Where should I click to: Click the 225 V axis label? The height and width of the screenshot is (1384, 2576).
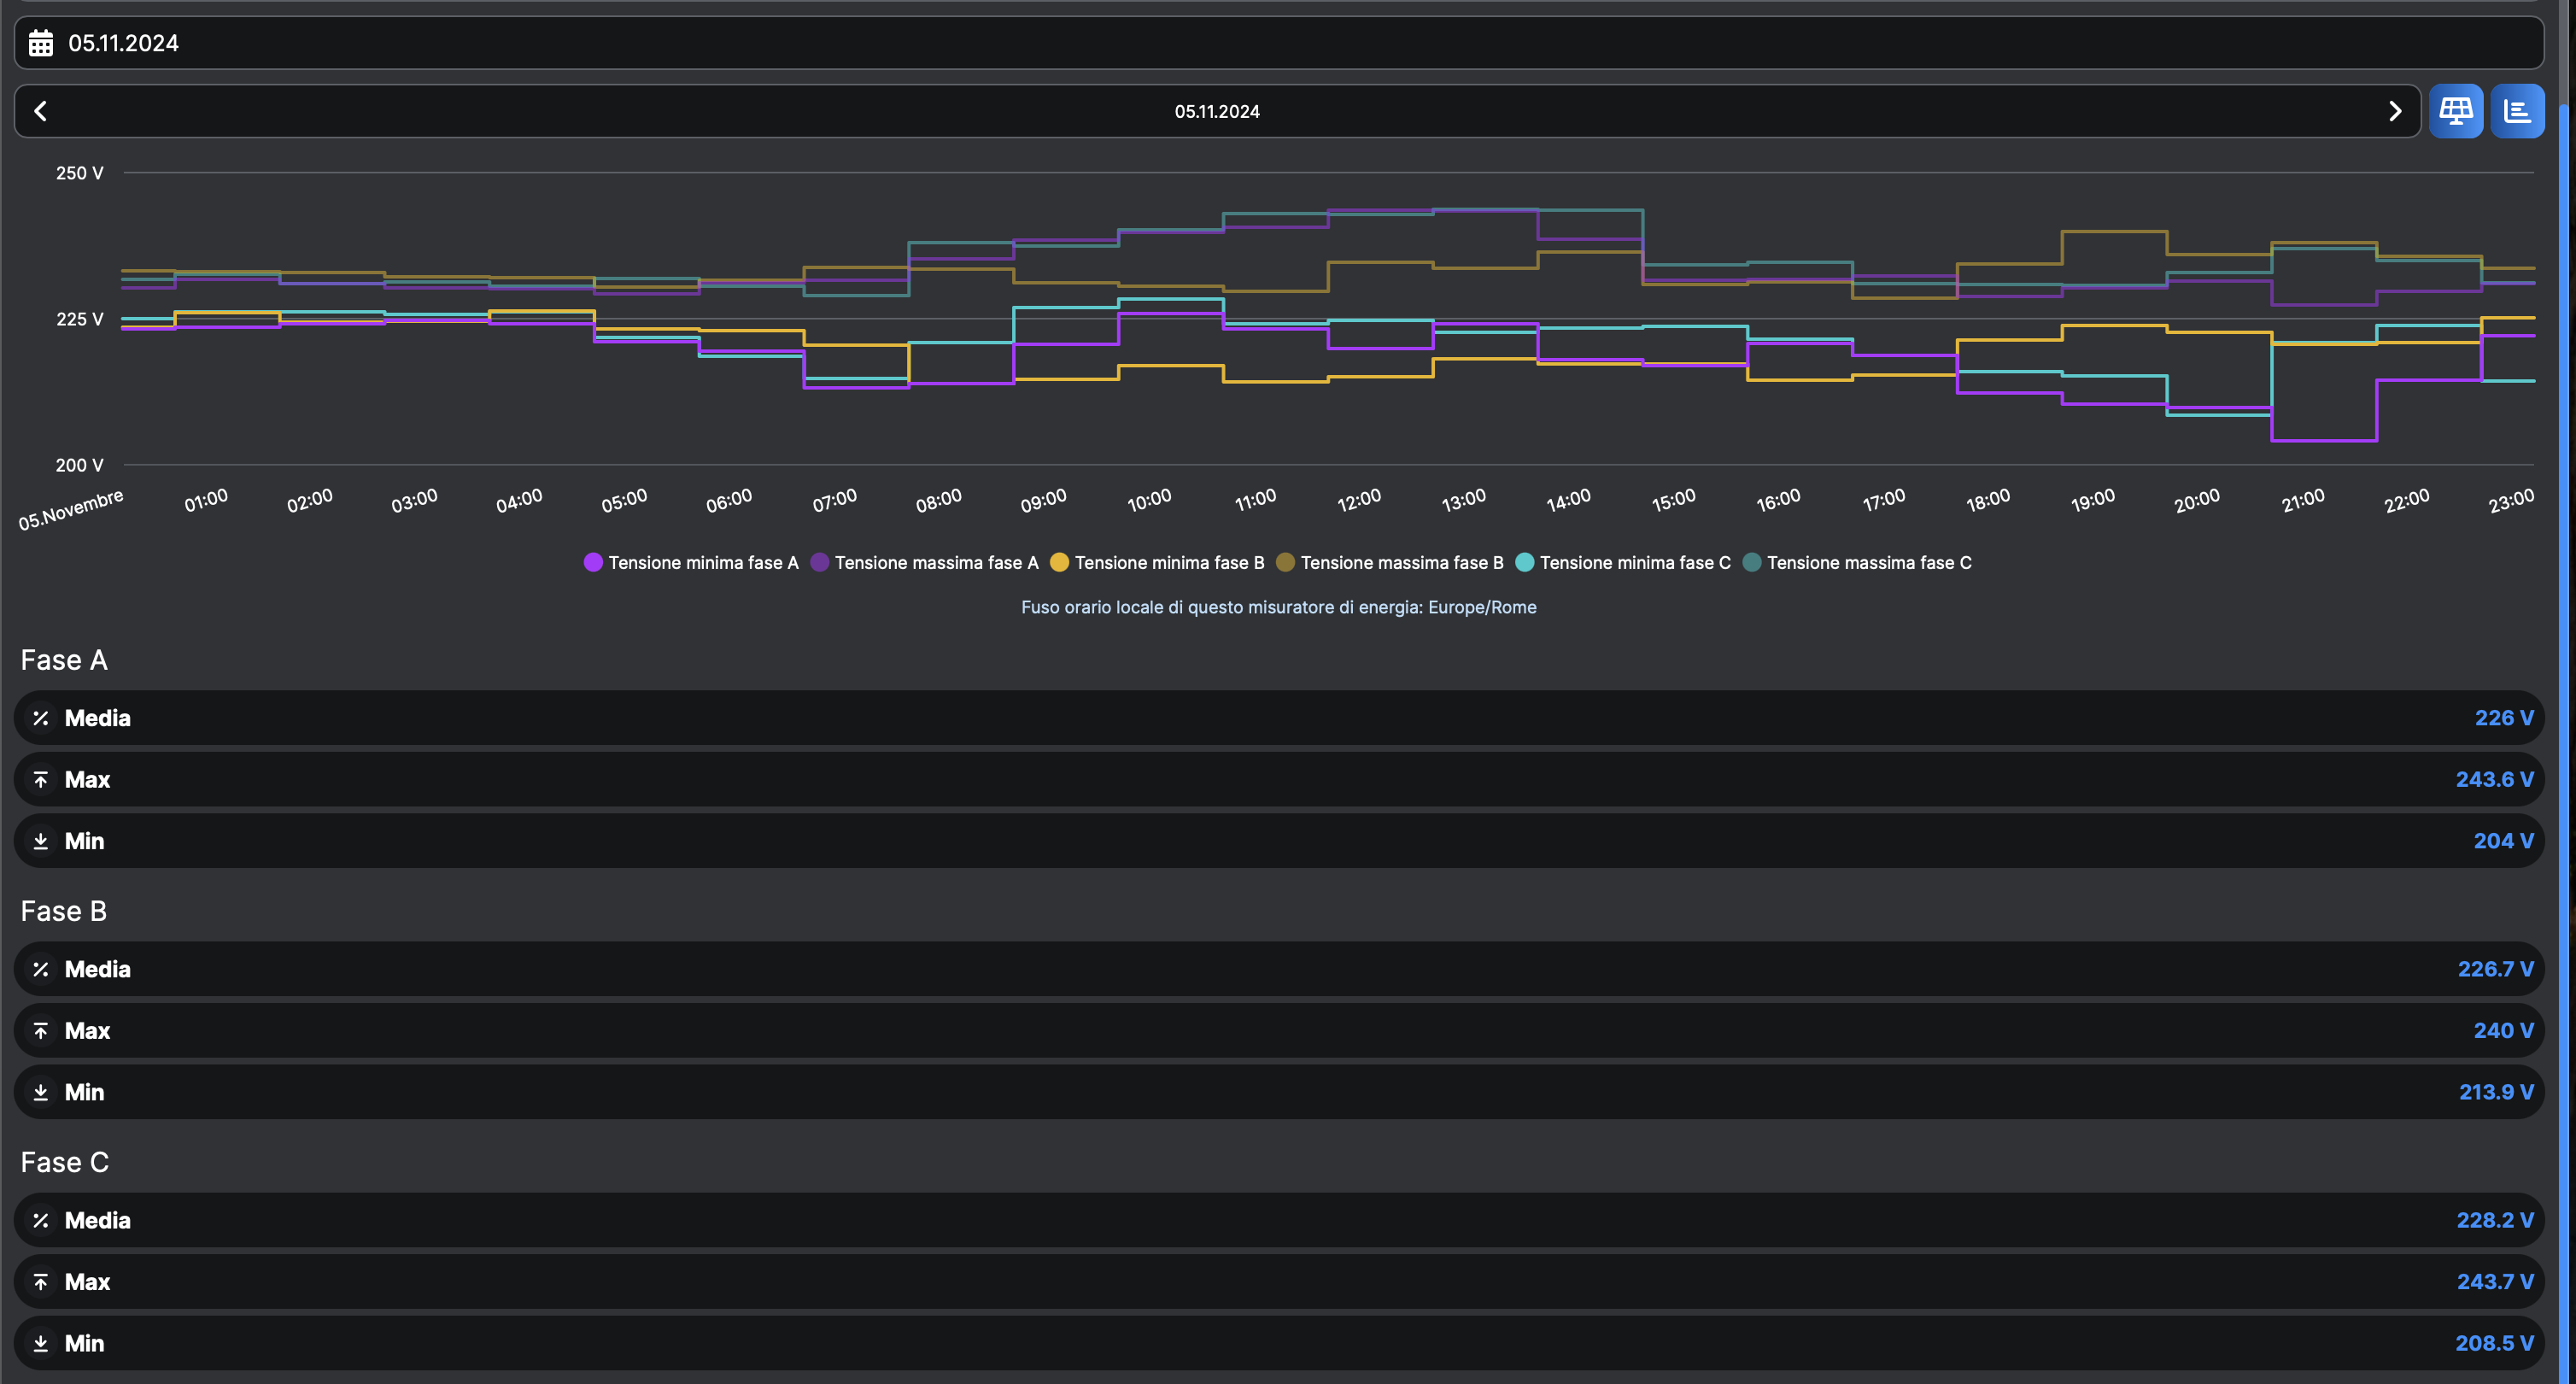click(79, 319)
